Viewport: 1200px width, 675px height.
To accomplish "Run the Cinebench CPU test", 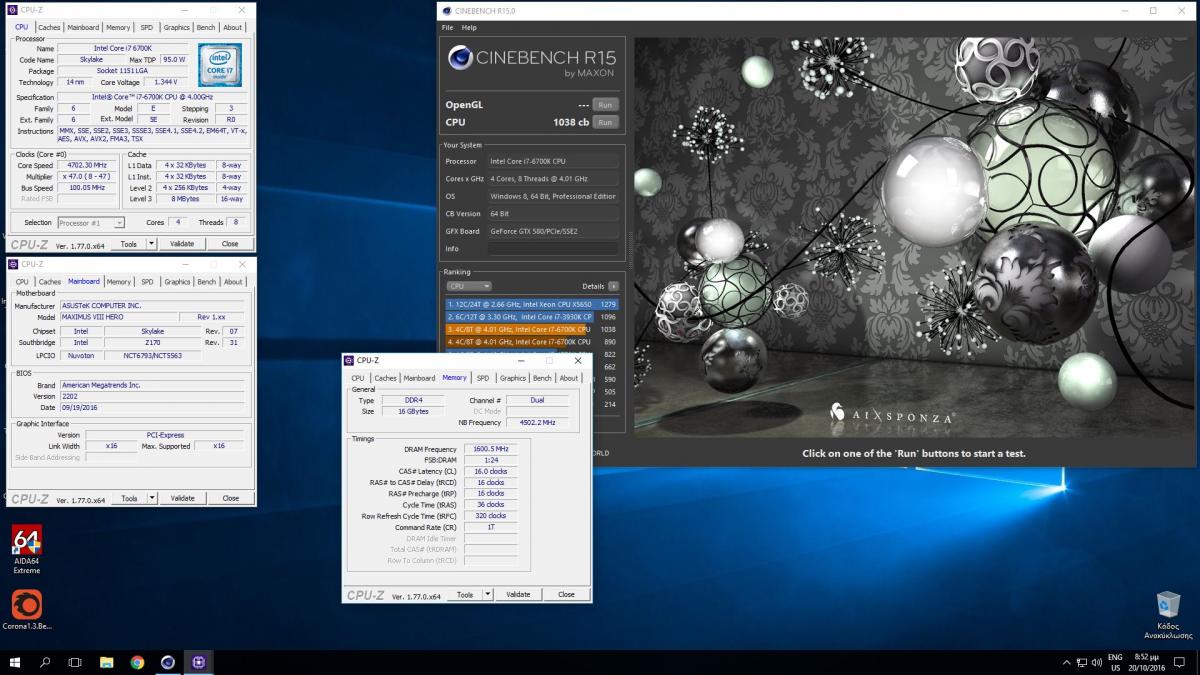I will coord(605,122).
